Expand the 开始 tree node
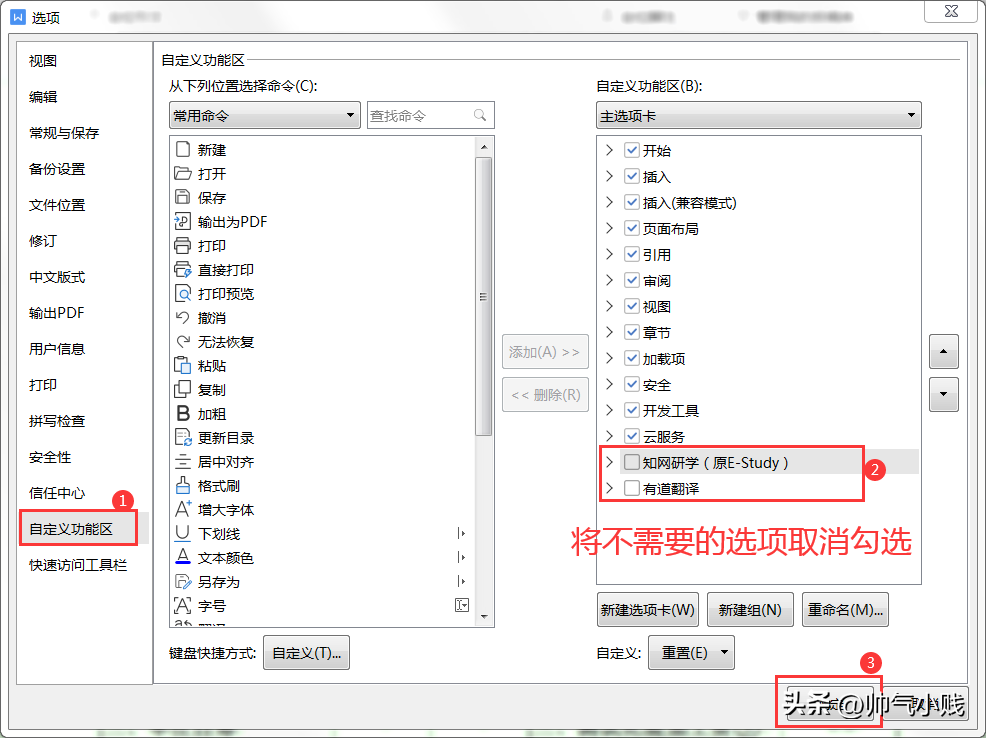The height and width of the screenshot is (738, 986). pos(609,150)
